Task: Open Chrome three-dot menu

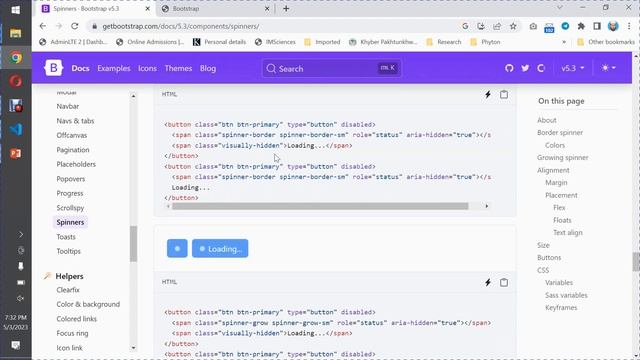Action: coord(629,26)
